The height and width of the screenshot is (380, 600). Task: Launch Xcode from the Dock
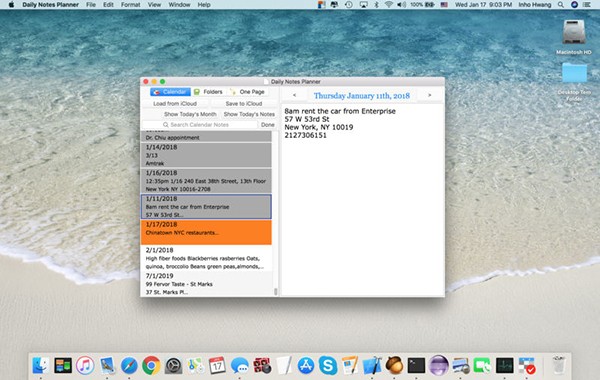point(372,365)
